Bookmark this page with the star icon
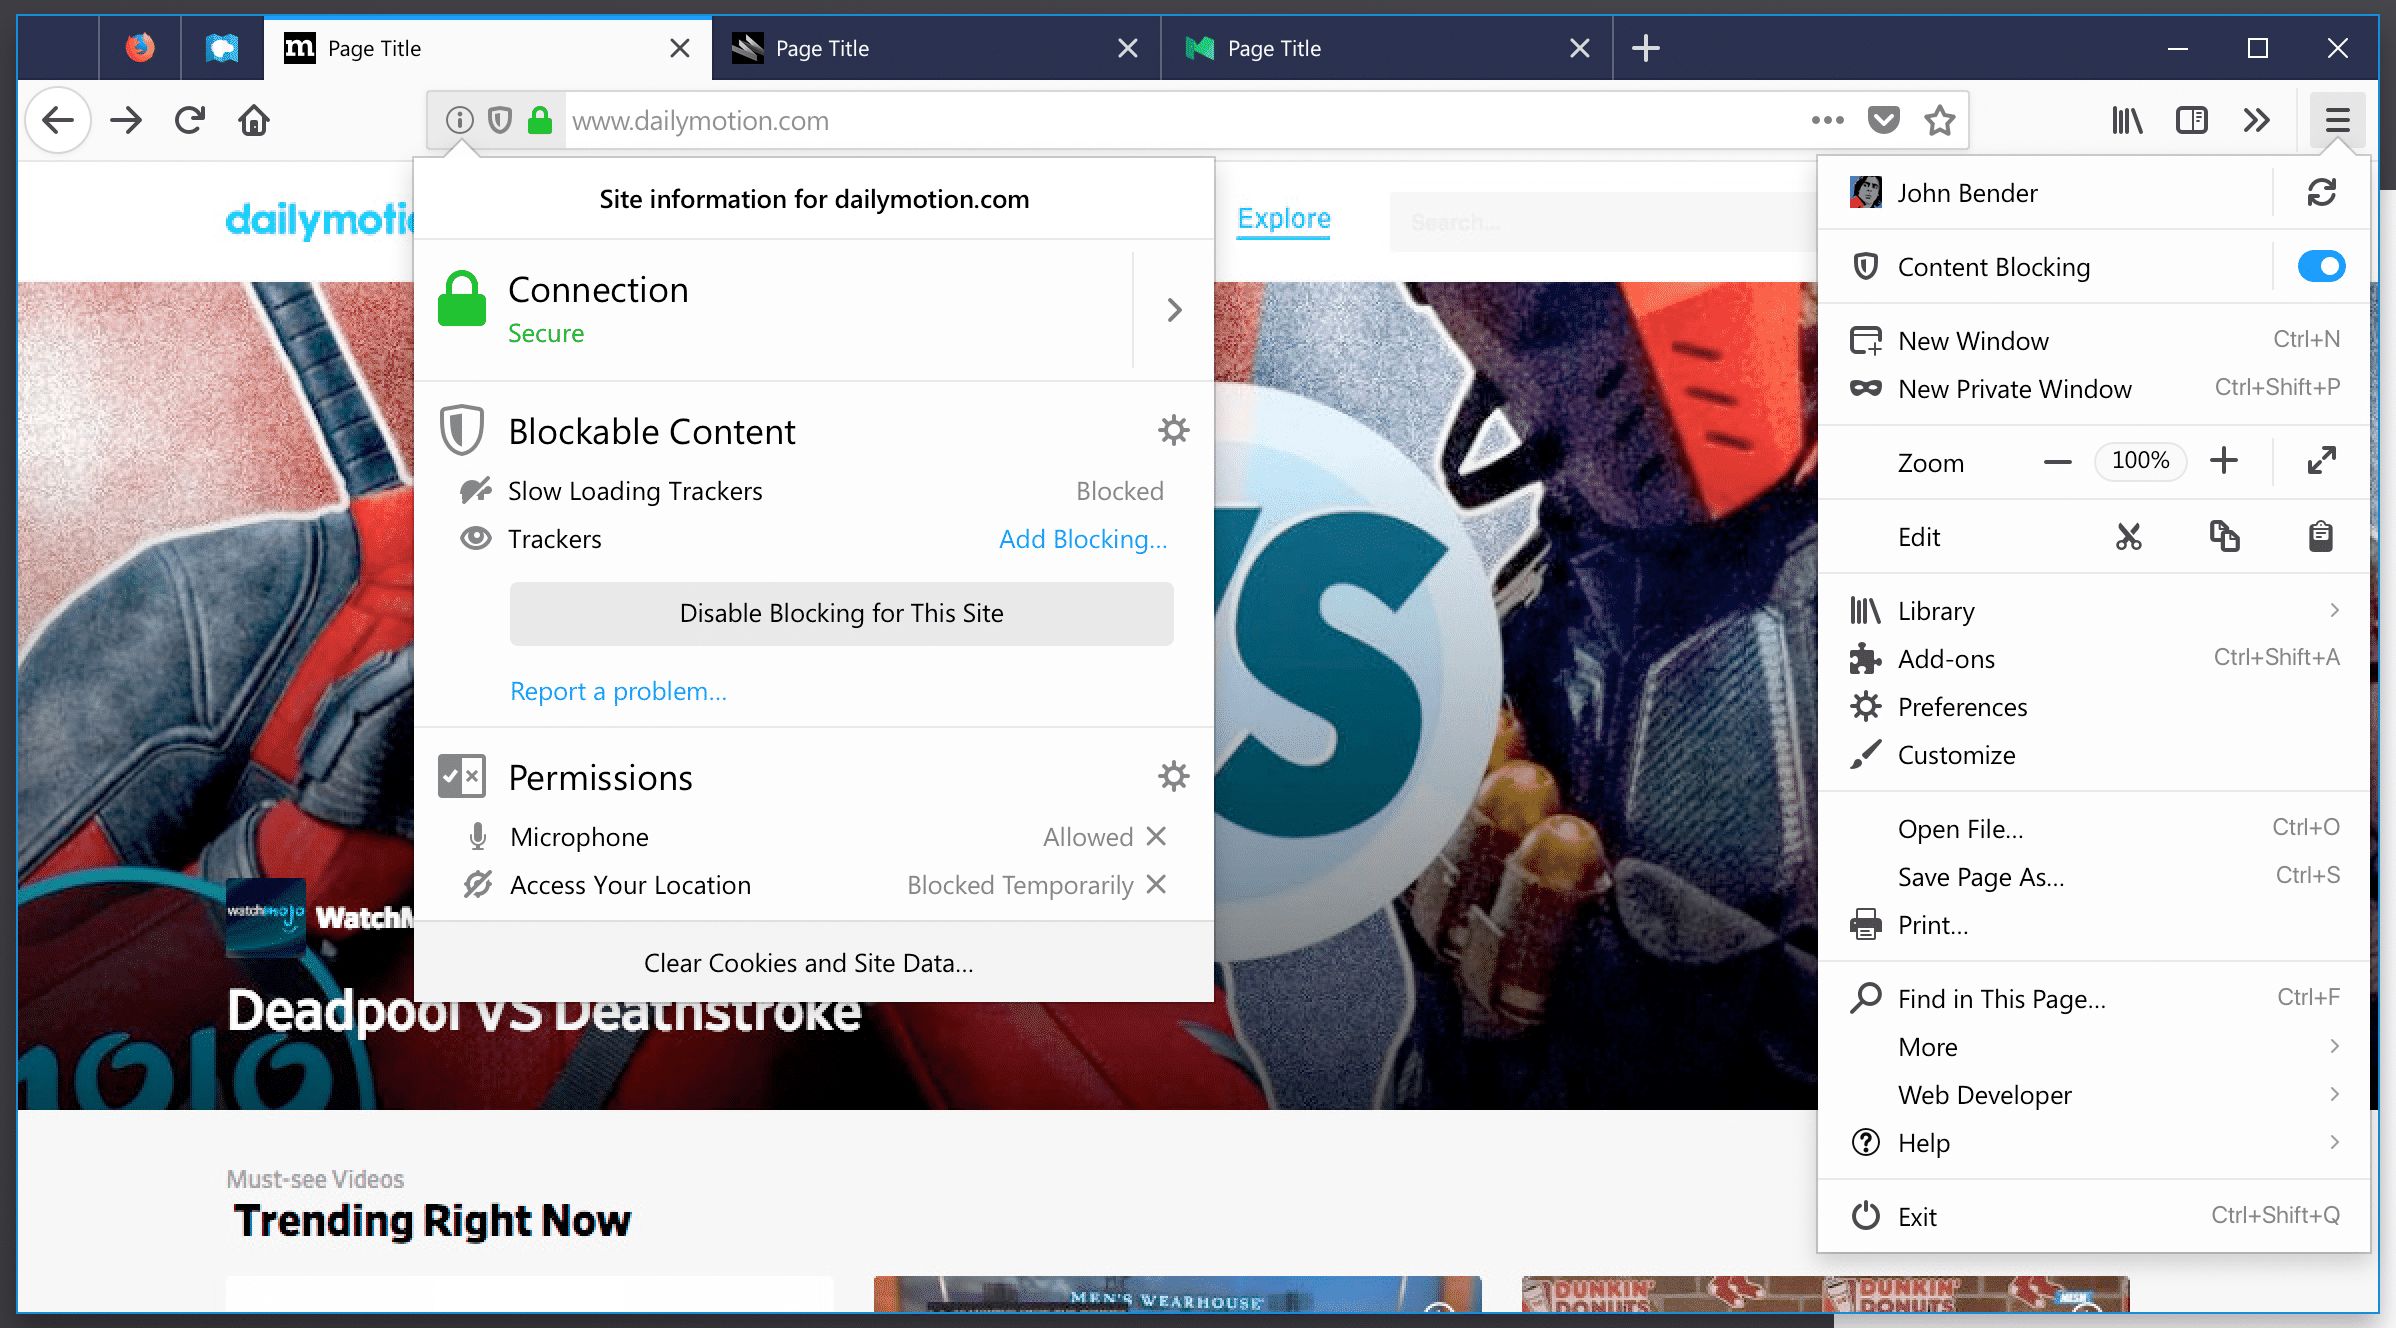Screen dimensions: 2396x1328 (1940, 120)
